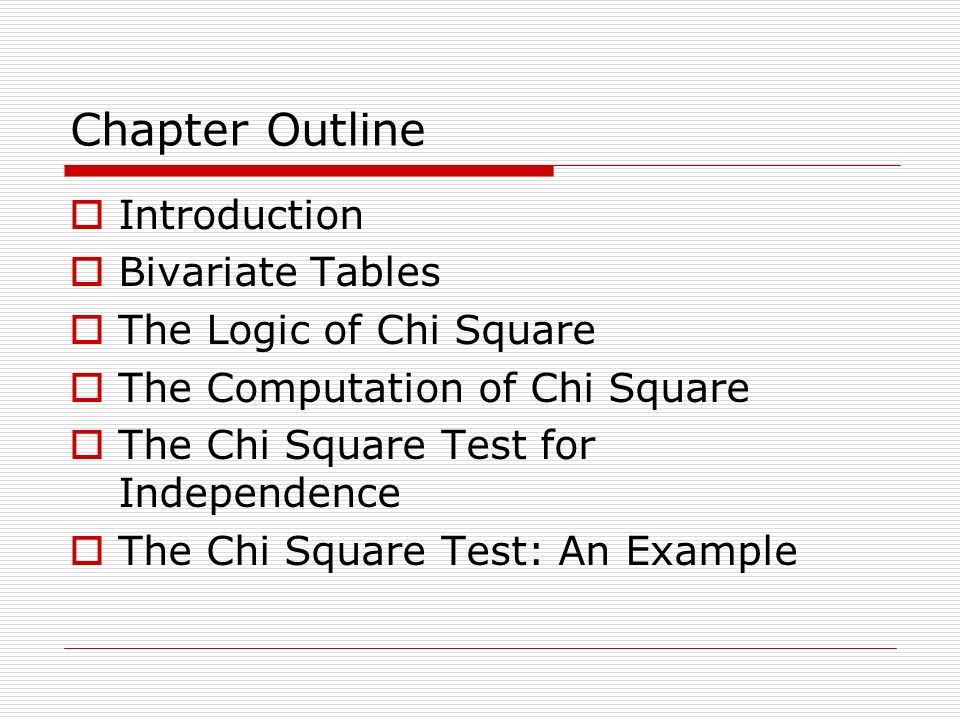Click the word Outline in the title
Screen dimensions: 960x720
346,130
